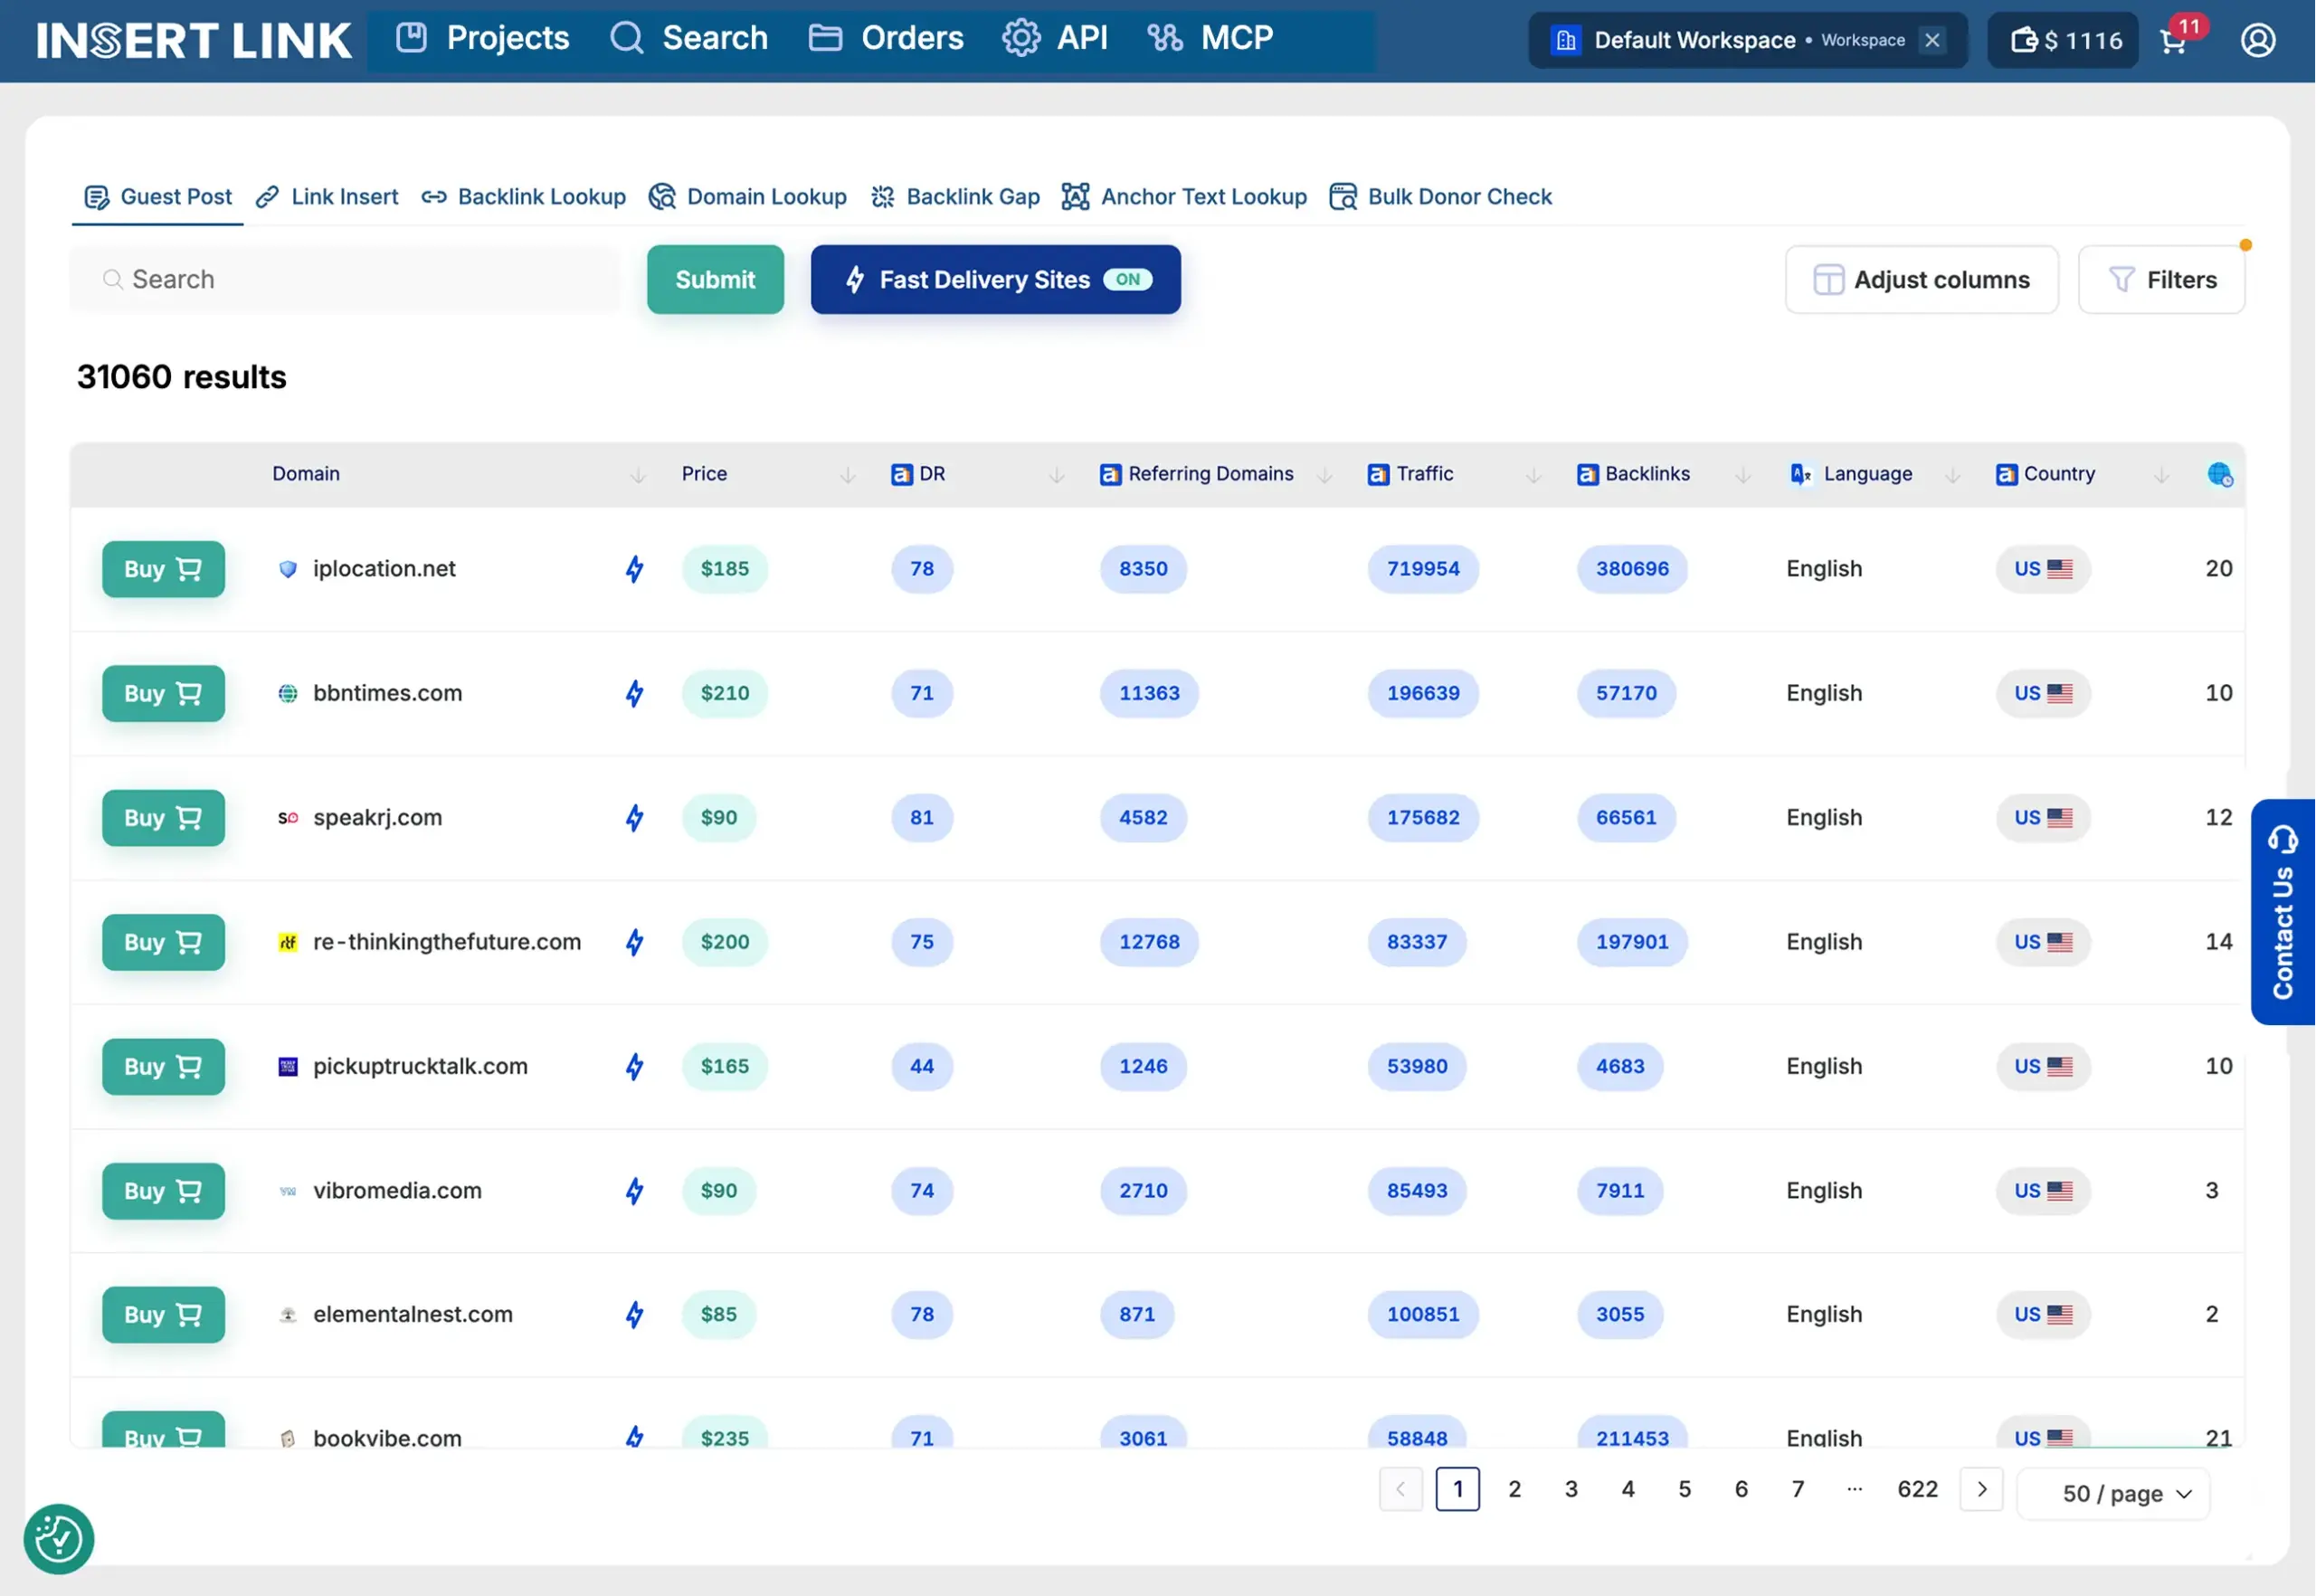Click the lightning bolt beside iplocation.net

click(x=634, y=569)
